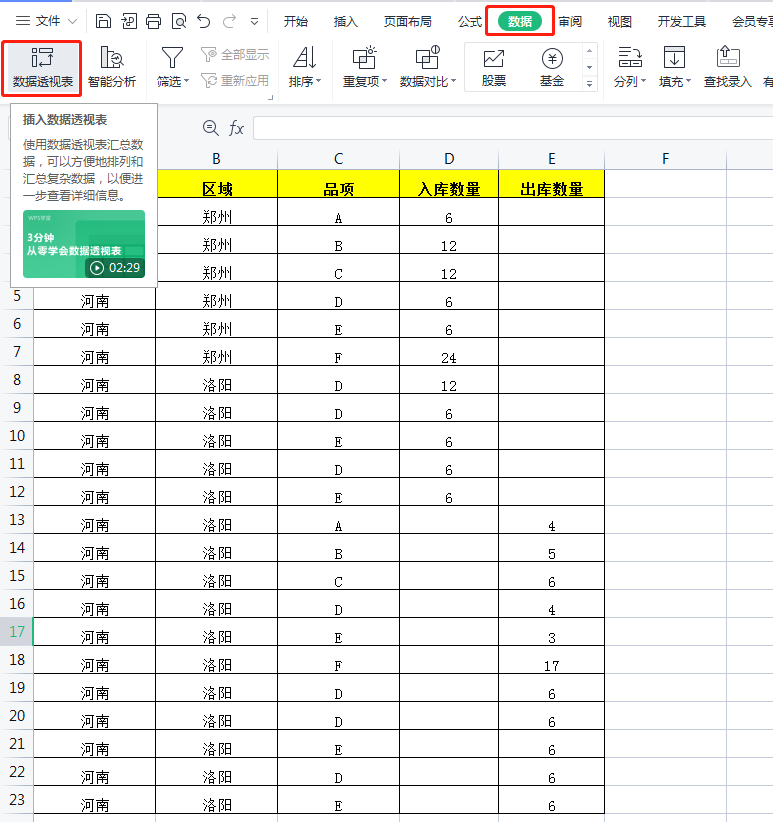Select the 股票 stock data type
The width and height of the screenshot is (773, 822).
tap(494, 68)
